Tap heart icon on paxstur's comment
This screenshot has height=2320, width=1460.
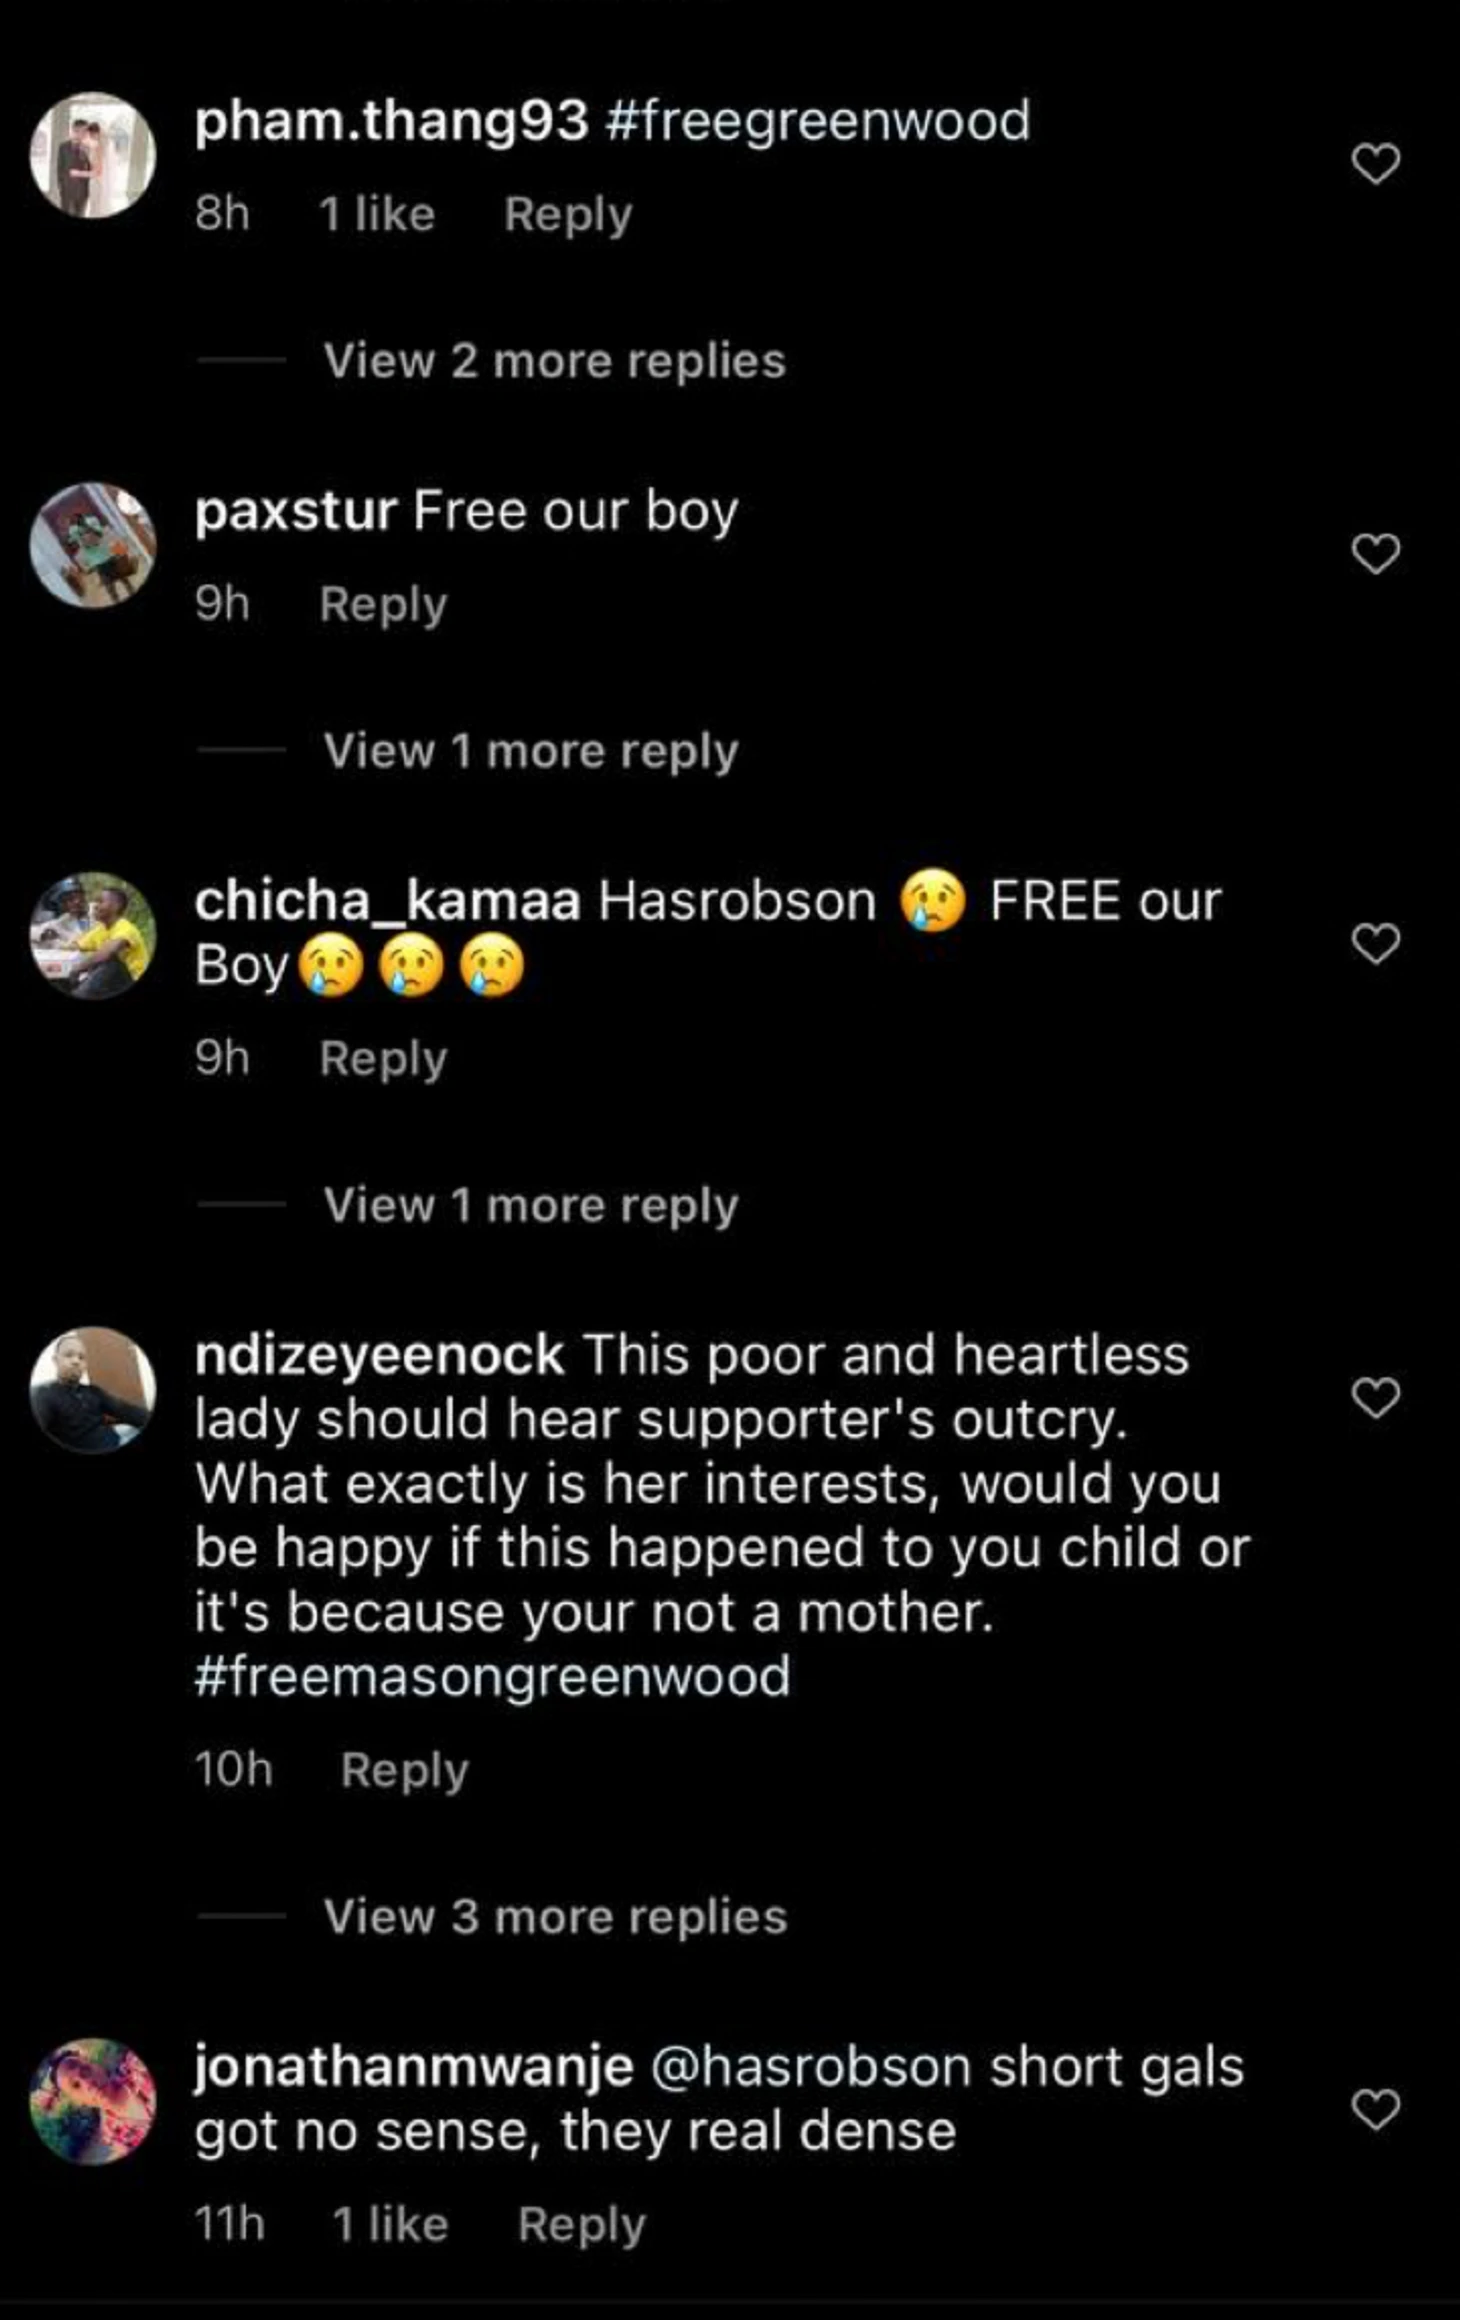click(x=1376, y=553)
